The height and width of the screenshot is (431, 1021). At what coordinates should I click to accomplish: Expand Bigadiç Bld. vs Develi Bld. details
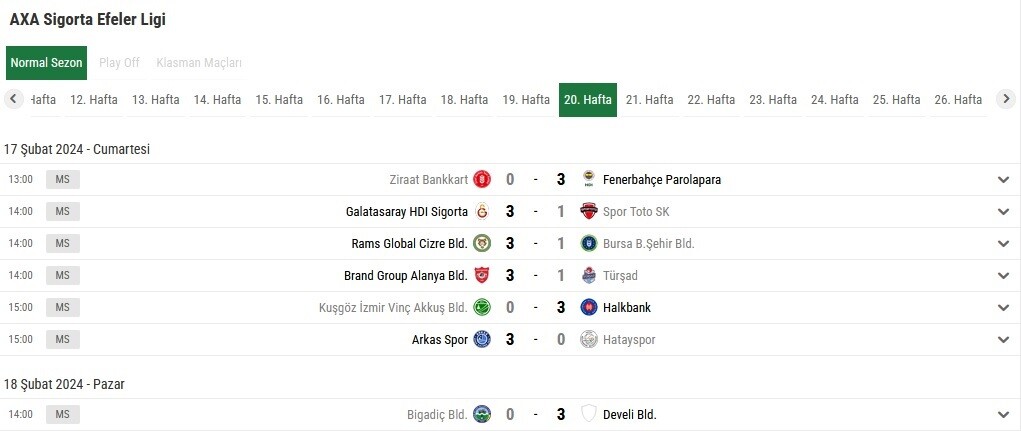coord(1003,415)
